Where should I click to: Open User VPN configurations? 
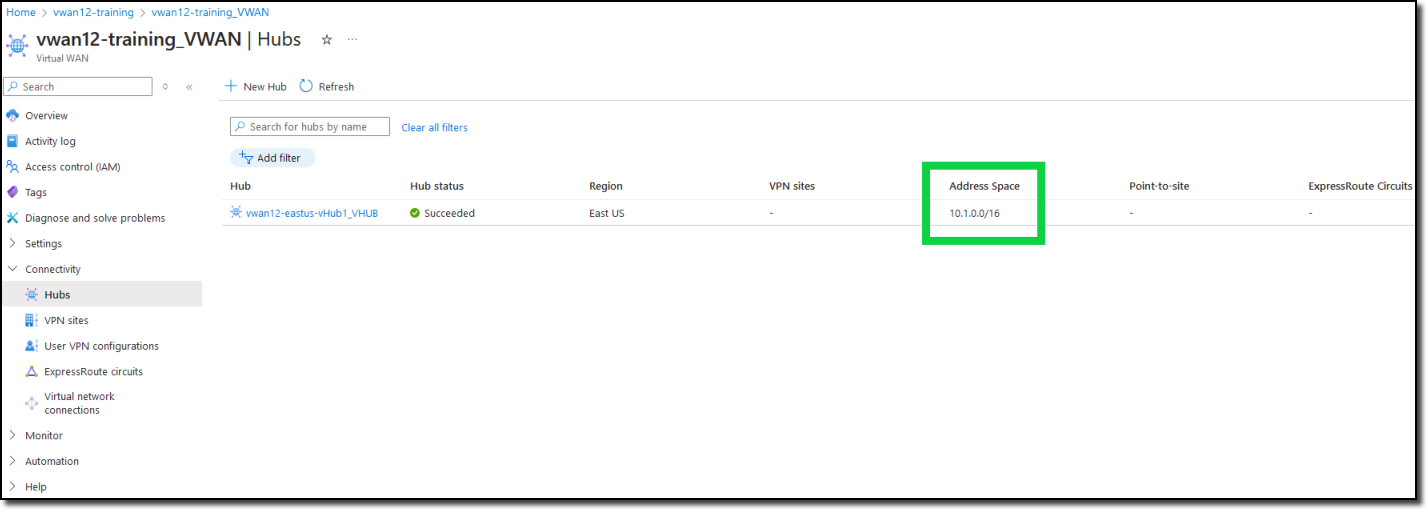pos(101,346)
